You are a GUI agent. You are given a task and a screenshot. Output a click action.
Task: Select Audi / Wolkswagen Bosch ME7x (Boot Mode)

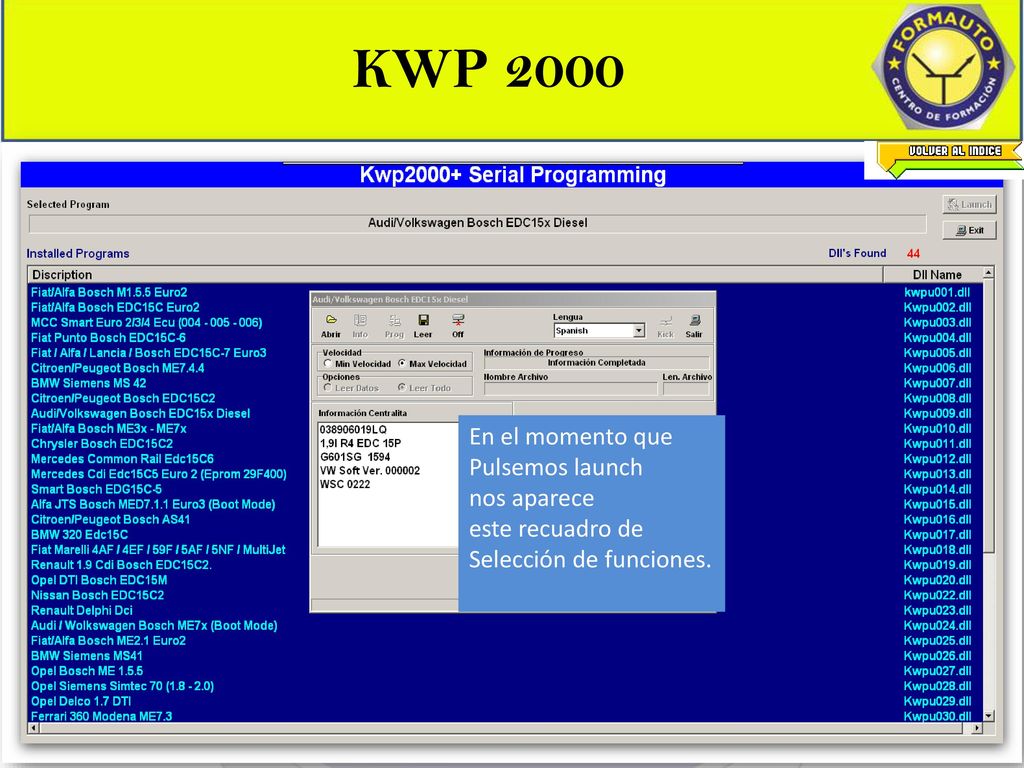(x=154, y=625)
